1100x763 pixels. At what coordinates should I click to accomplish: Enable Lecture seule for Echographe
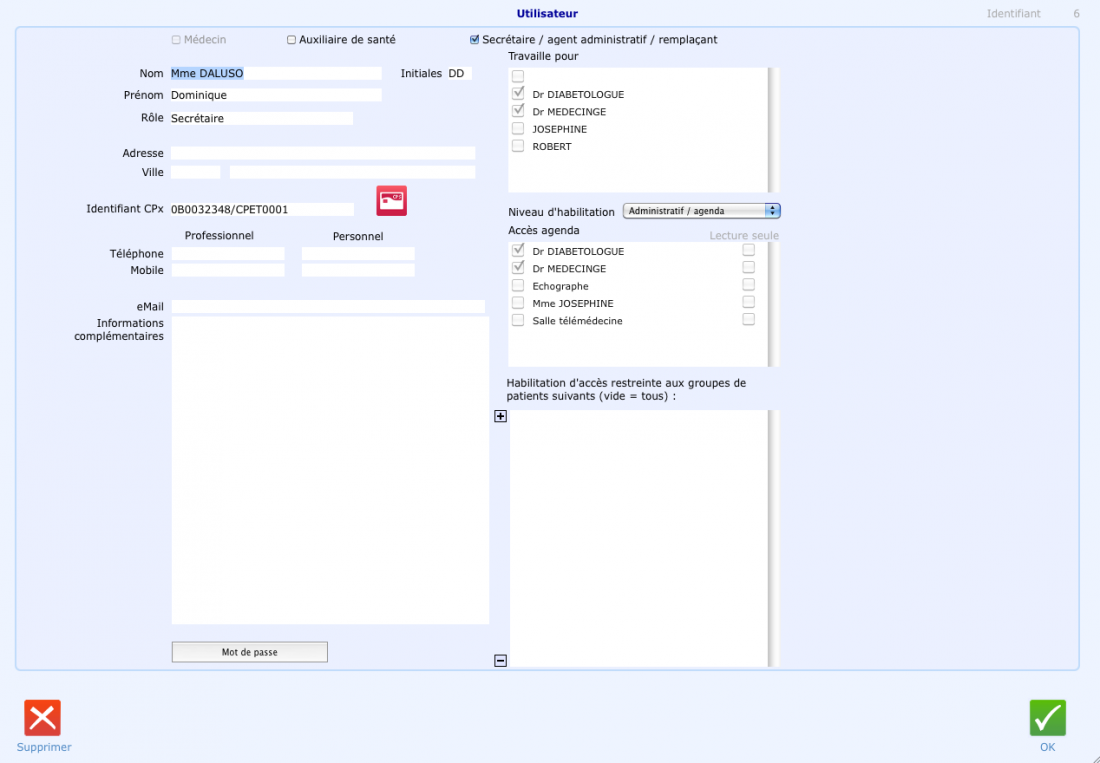(x=749, y=285)
